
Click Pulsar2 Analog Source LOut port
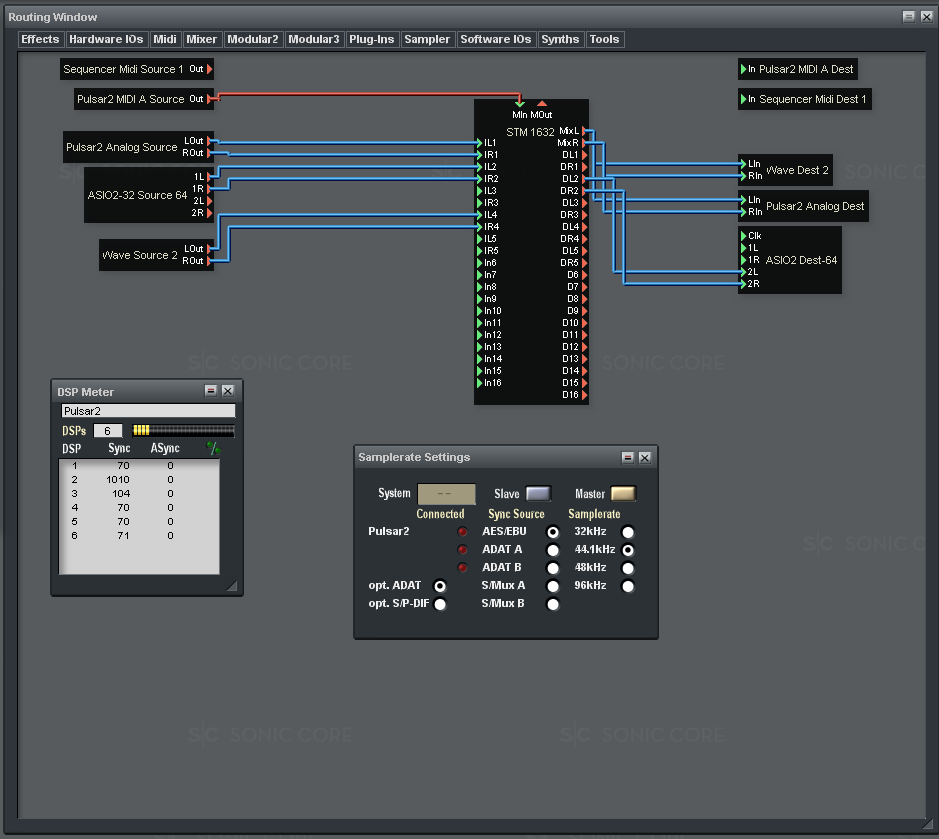pyautogui.click(x=210, y=141)
